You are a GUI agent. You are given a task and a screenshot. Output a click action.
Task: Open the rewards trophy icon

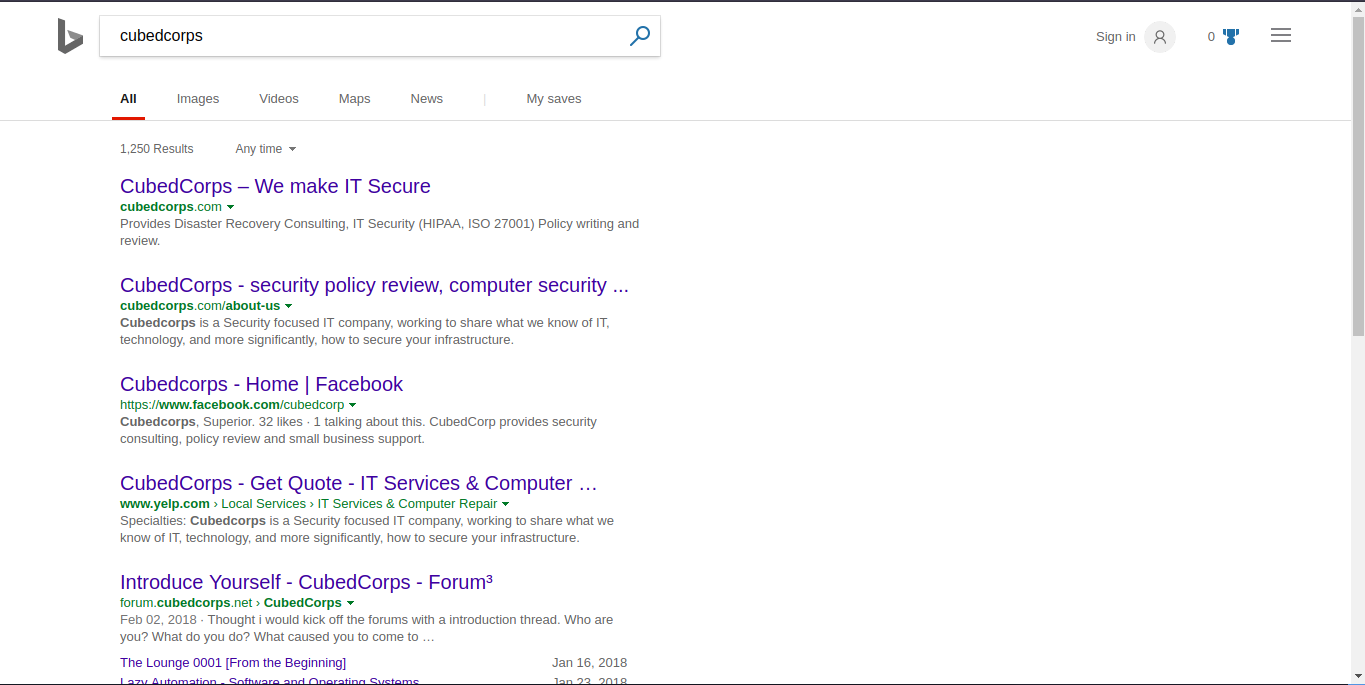point(1231,37)
